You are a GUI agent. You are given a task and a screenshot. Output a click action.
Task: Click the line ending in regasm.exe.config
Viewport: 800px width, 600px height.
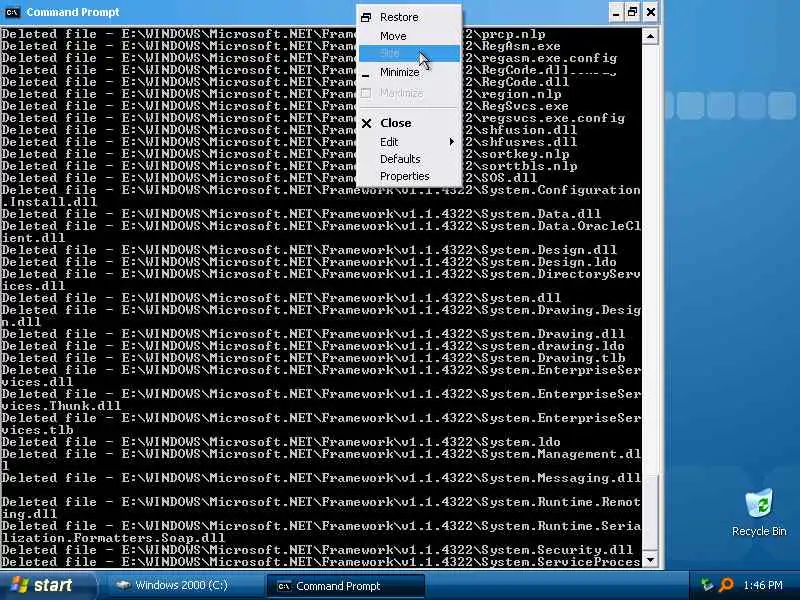309,58
